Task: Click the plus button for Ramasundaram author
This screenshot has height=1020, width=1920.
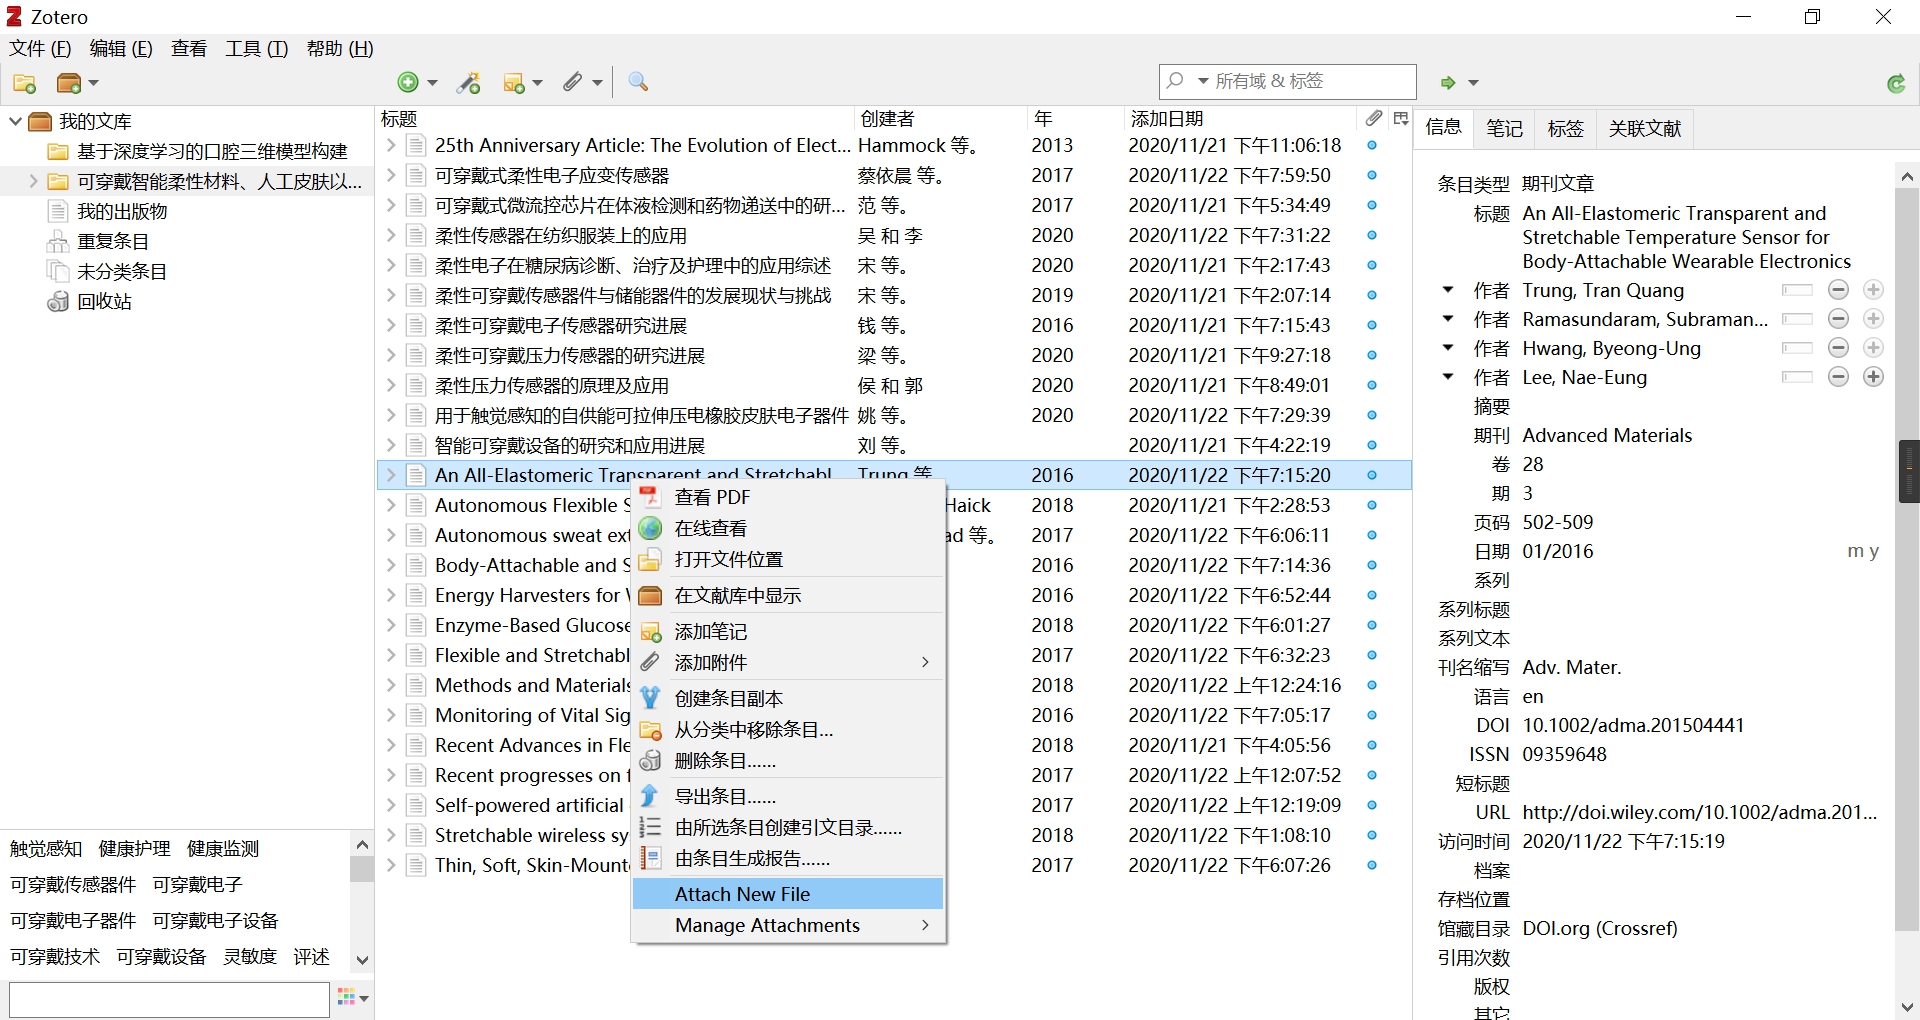Action: [x=1874, y=319]
